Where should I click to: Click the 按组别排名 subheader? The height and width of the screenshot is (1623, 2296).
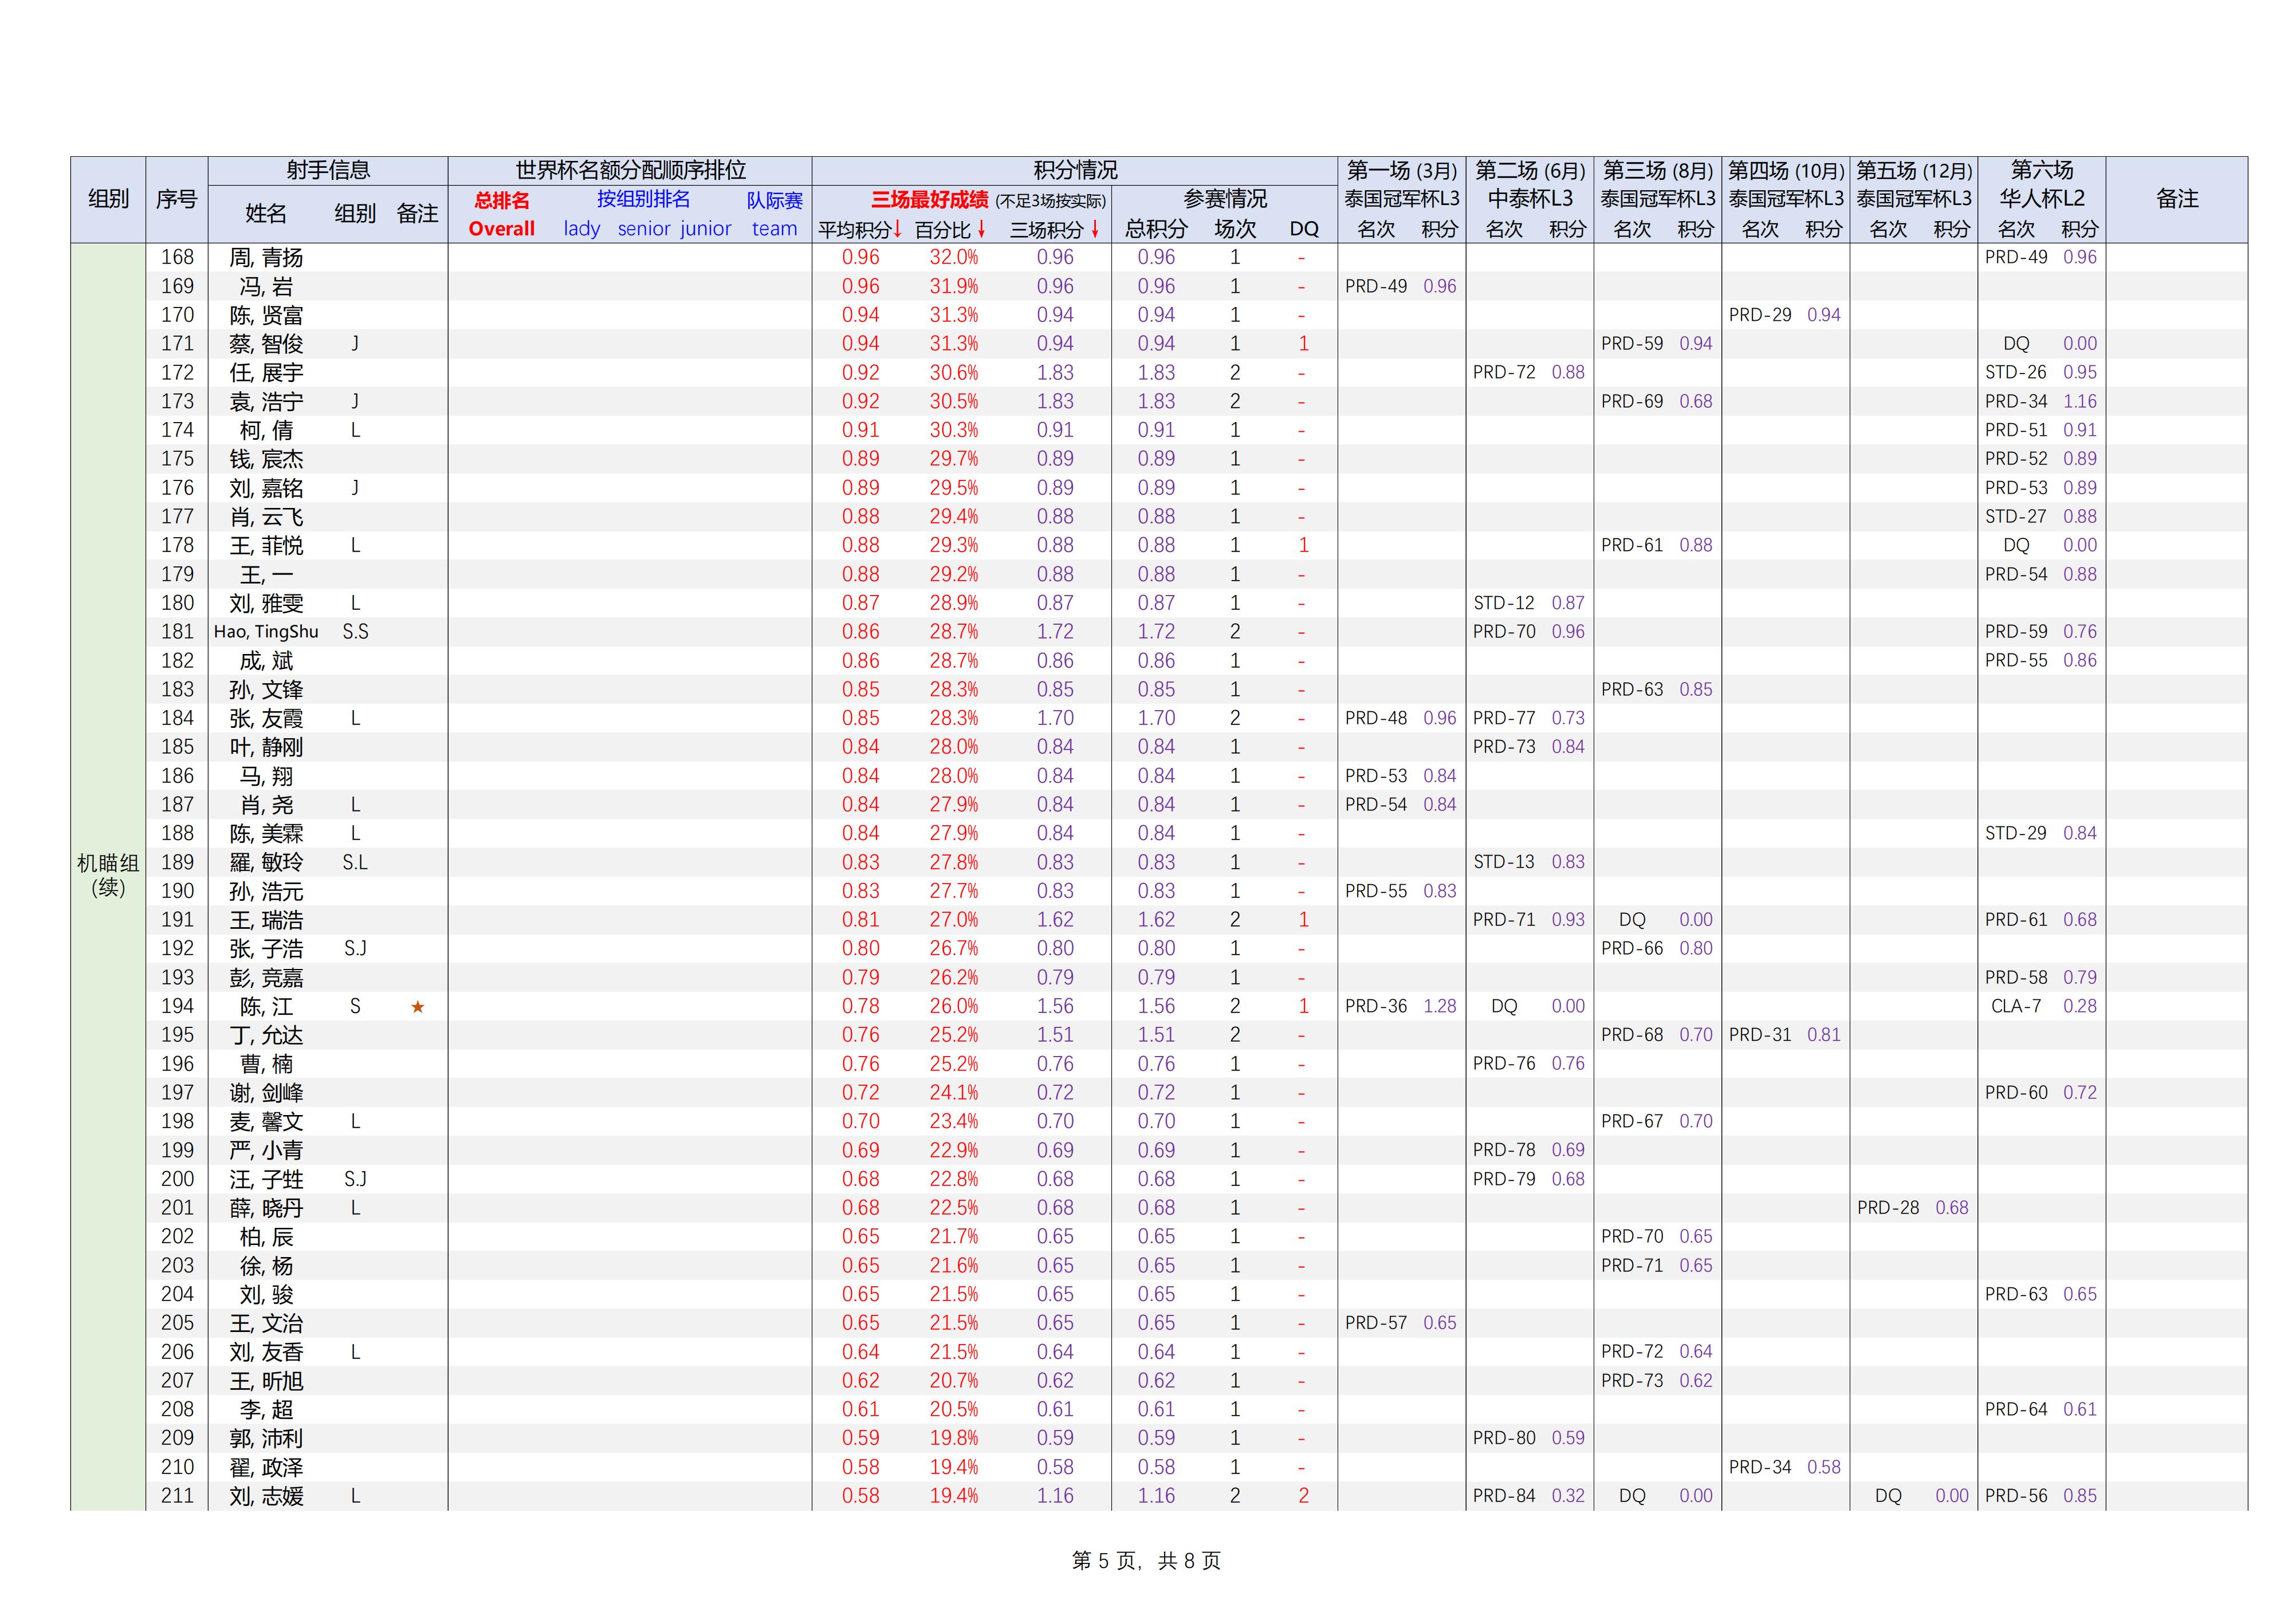(x=643, y=199)
